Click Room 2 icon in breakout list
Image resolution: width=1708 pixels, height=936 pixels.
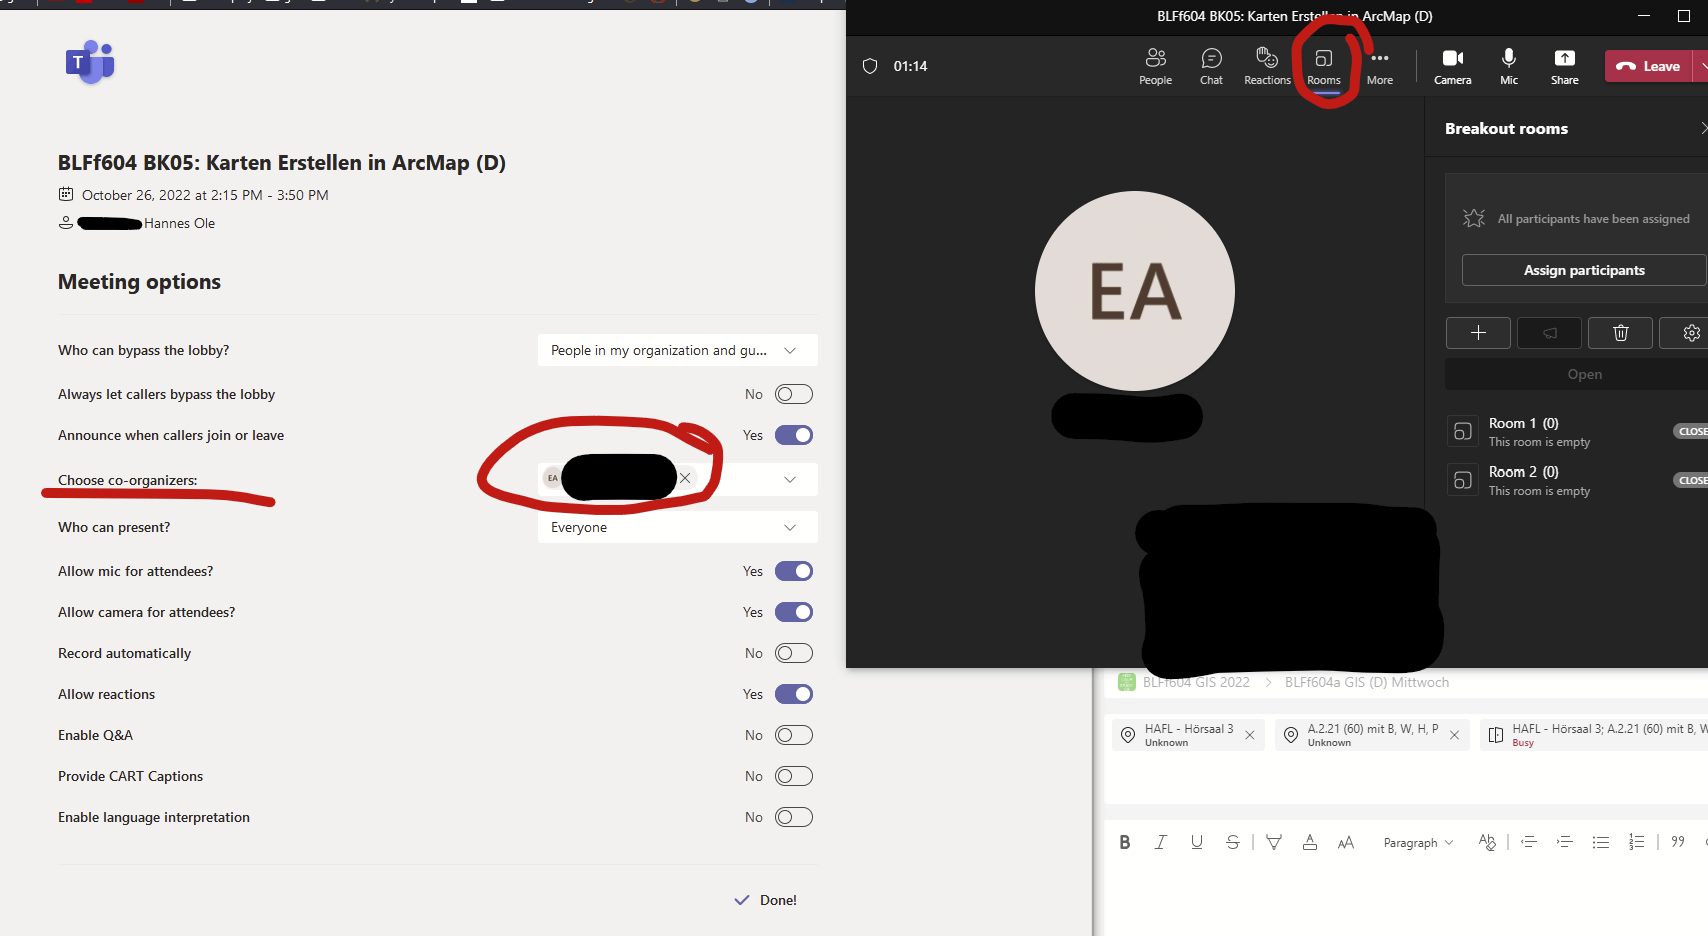[x=1462, y=480]
